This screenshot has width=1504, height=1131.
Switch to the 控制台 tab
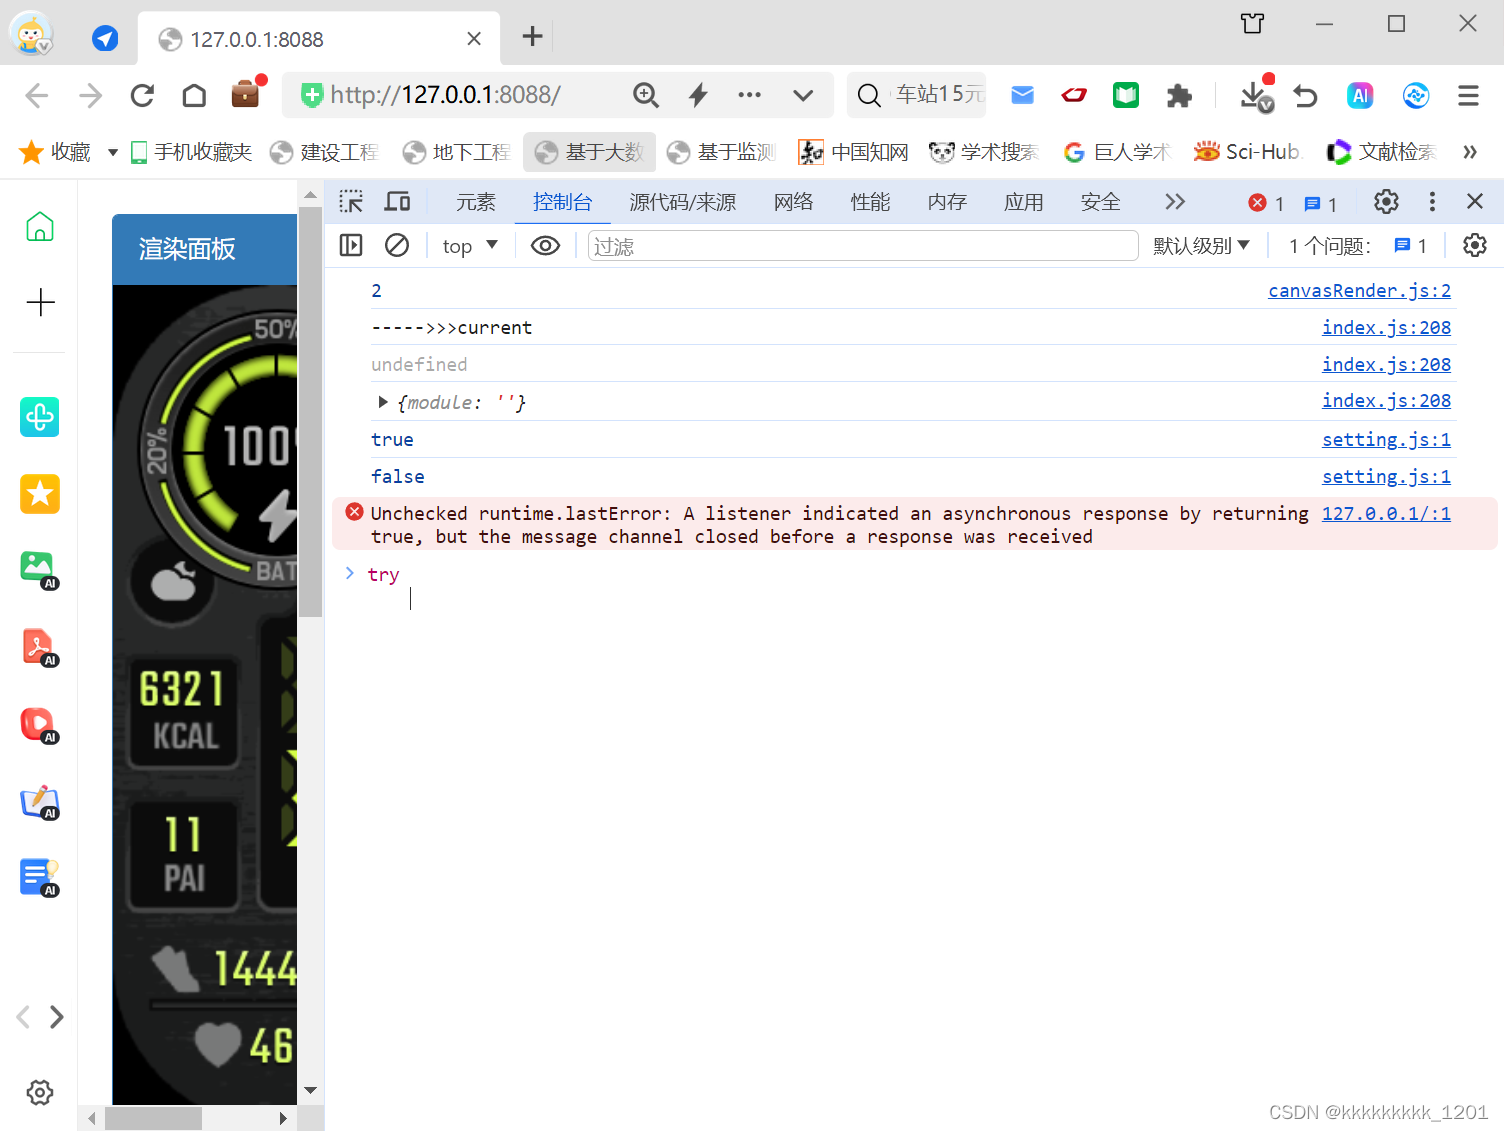point(563,202)
